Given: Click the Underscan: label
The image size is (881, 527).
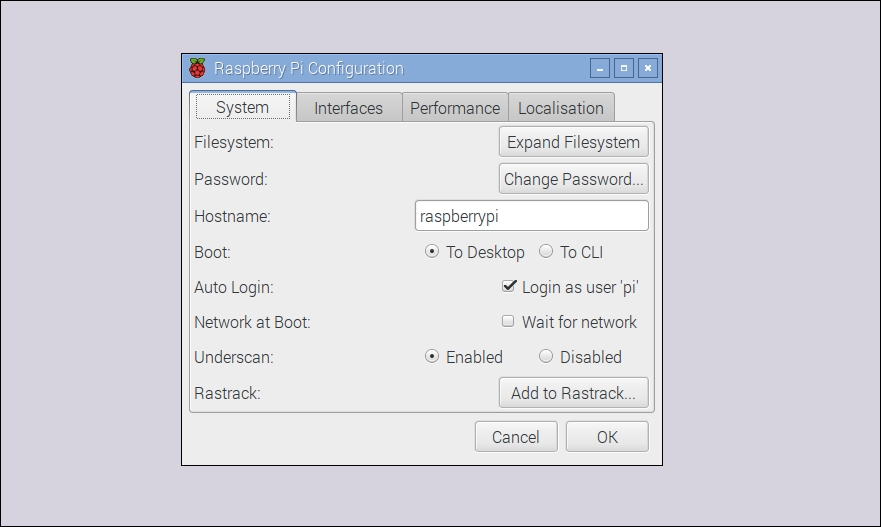Looking at the screenshot, I should click(234, 357).
